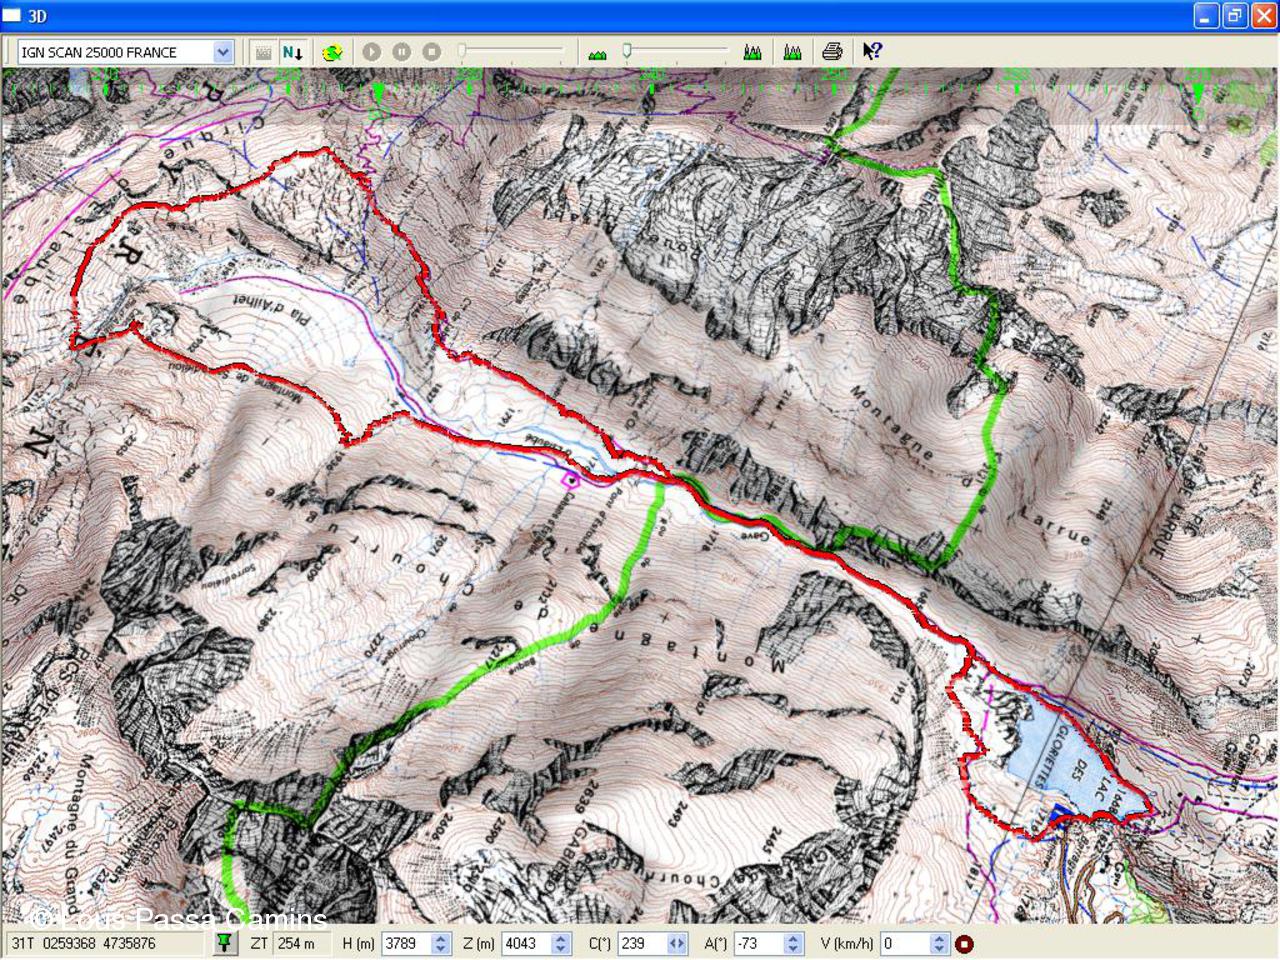Click the playback position slider
Viewport: 1280px width, 960px height.
click(x=510, y=51)
